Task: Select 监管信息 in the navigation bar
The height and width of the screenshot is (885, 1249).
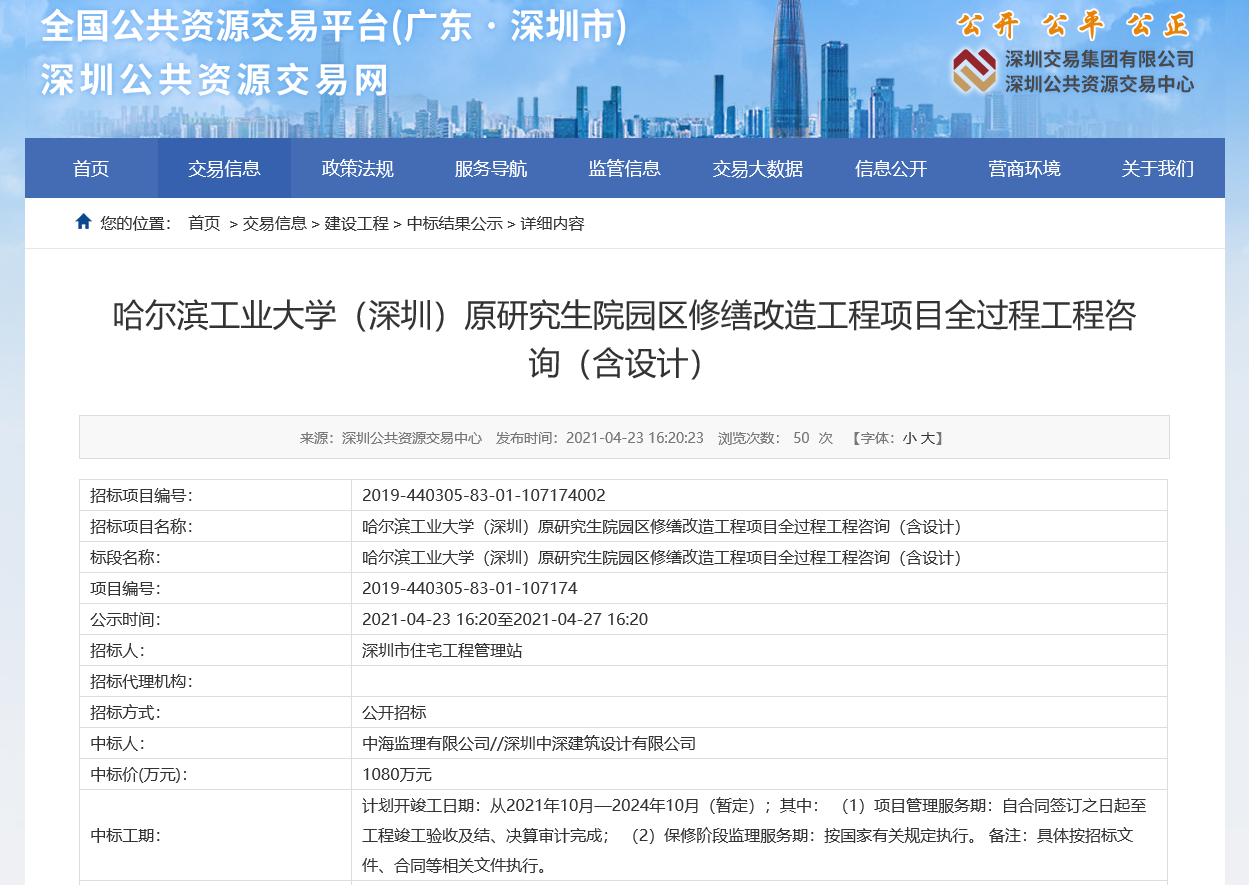Action: (624, 169)
